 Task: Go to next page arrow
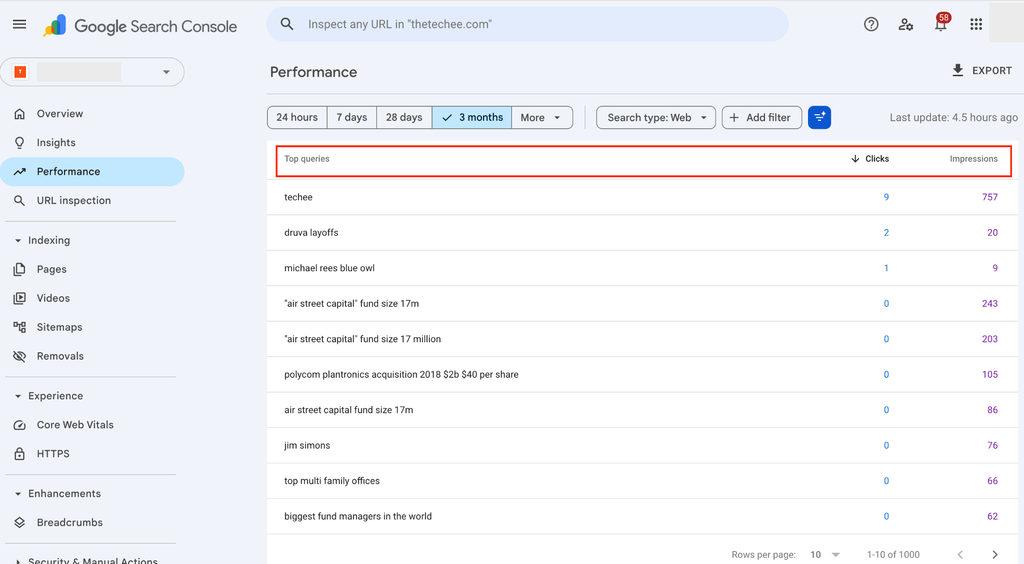tap(995, 554)
